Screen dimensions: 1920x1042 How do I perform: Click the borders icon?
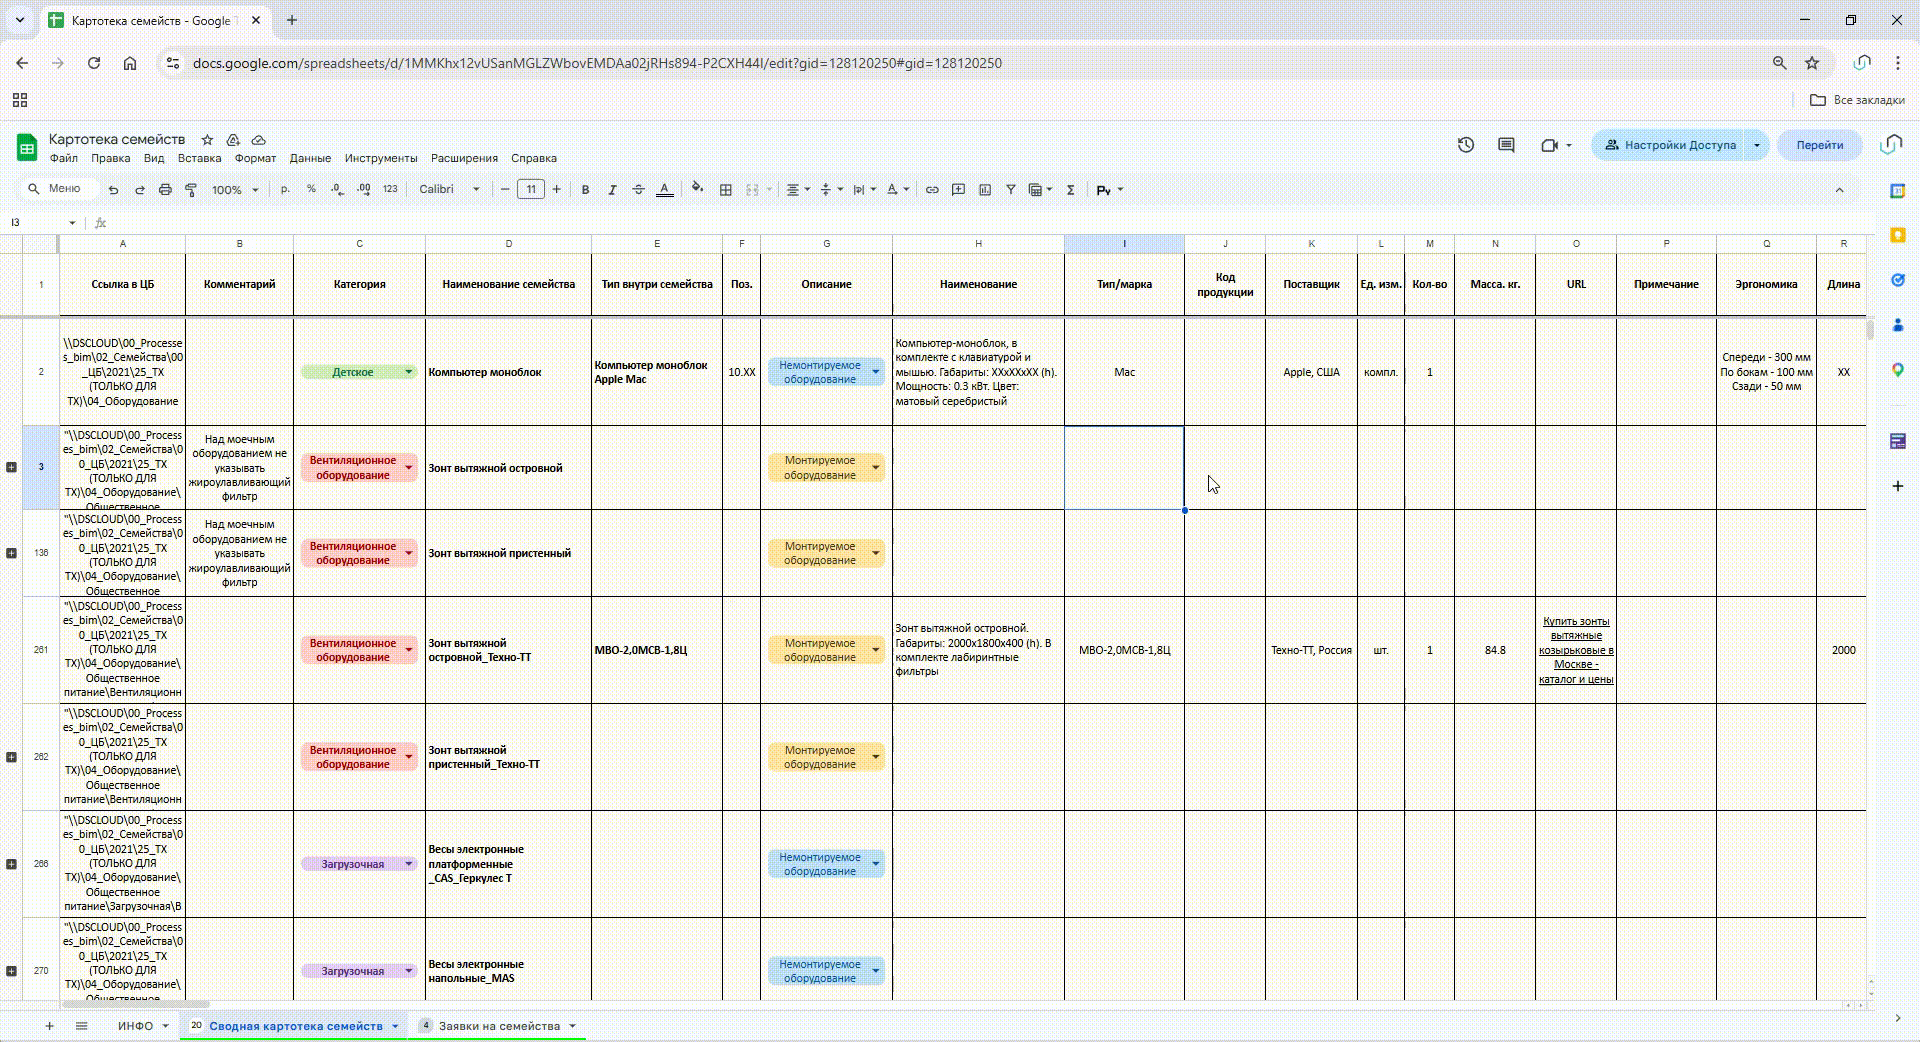[x=726, y=190]
